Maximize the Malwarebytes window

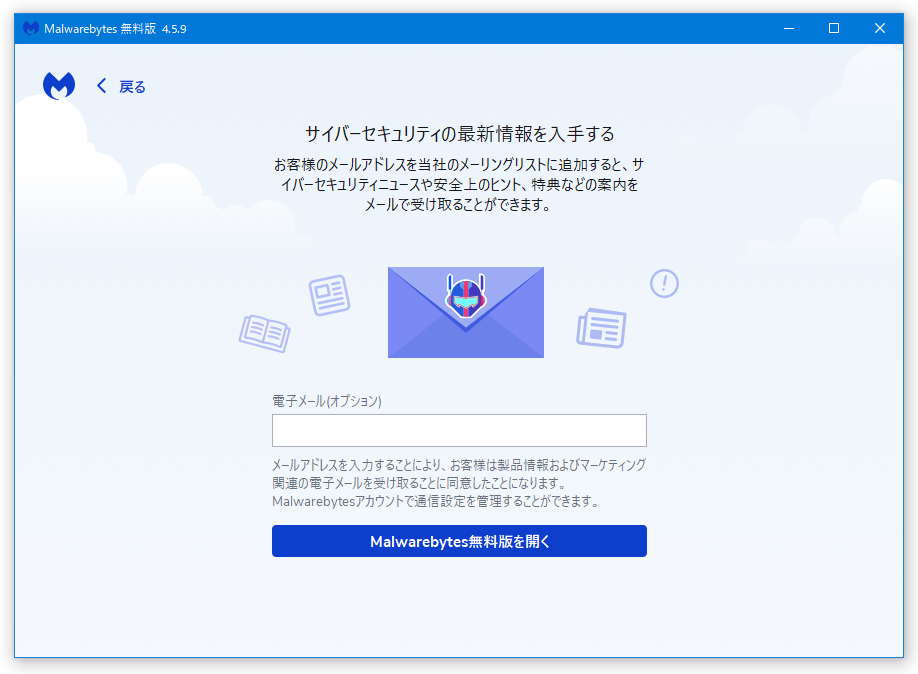[x=834, y=28]
